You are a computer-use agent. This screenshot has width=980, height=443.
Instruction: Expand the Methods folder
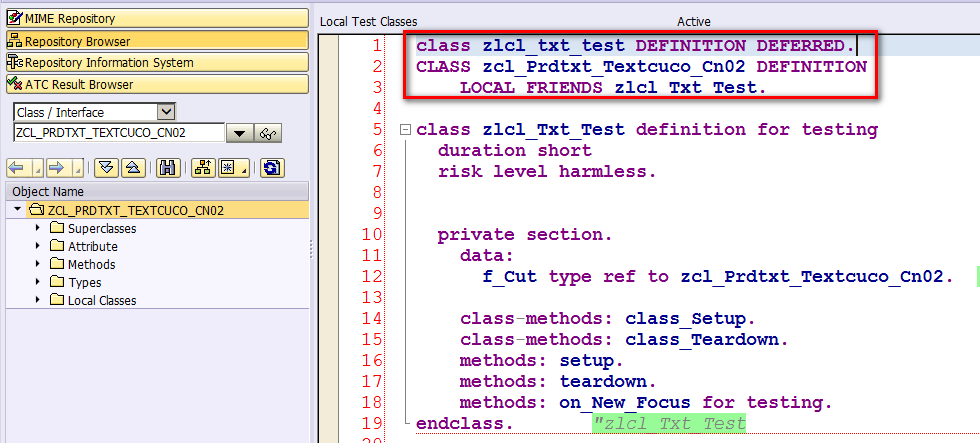click(x=38, y=264)
